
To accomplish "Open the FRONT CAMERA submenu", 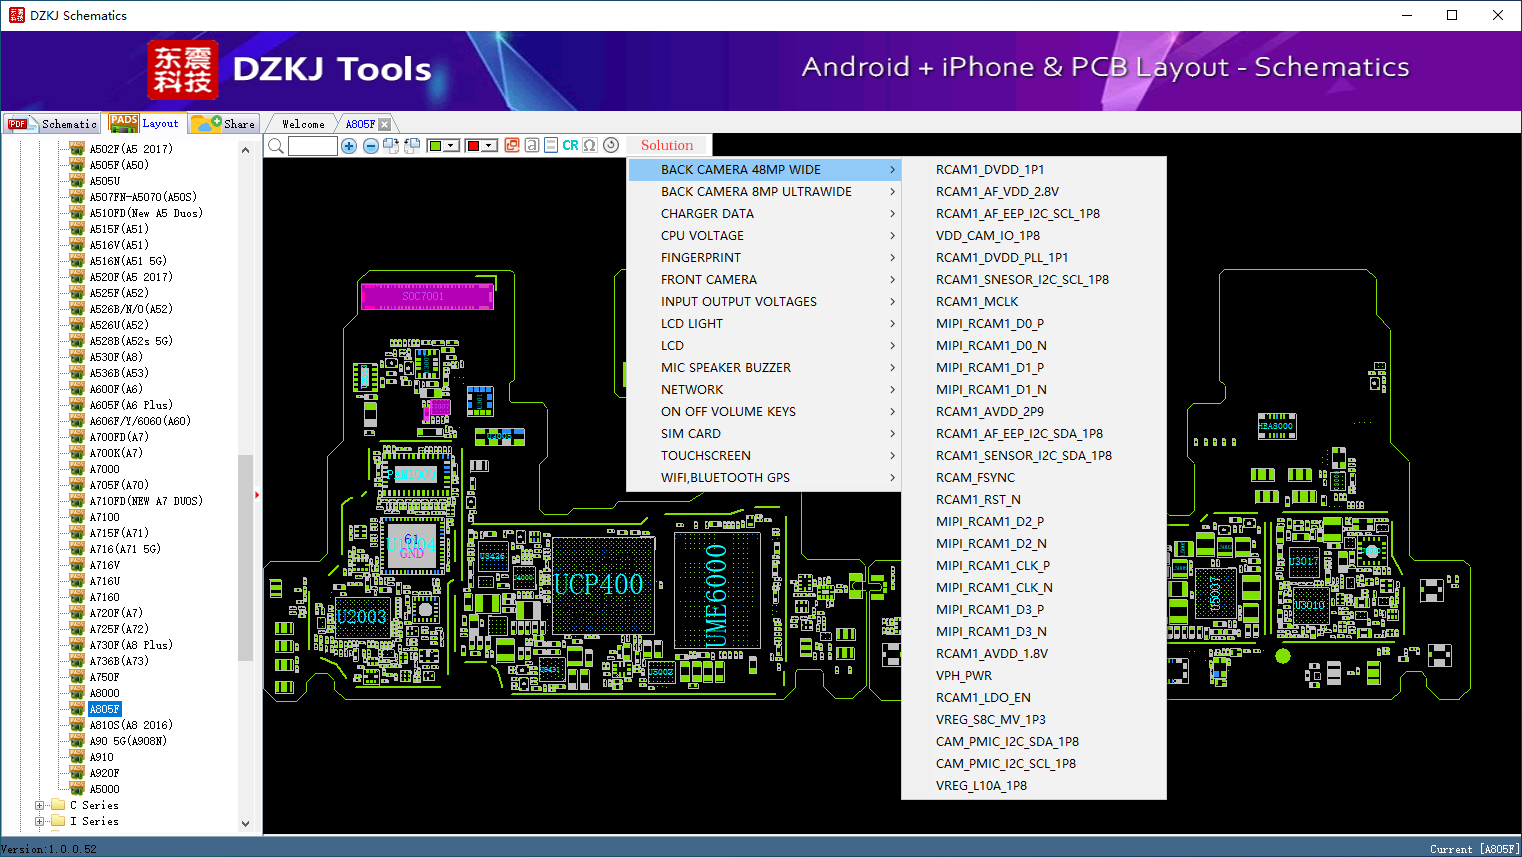I will [x=764, y=279].
